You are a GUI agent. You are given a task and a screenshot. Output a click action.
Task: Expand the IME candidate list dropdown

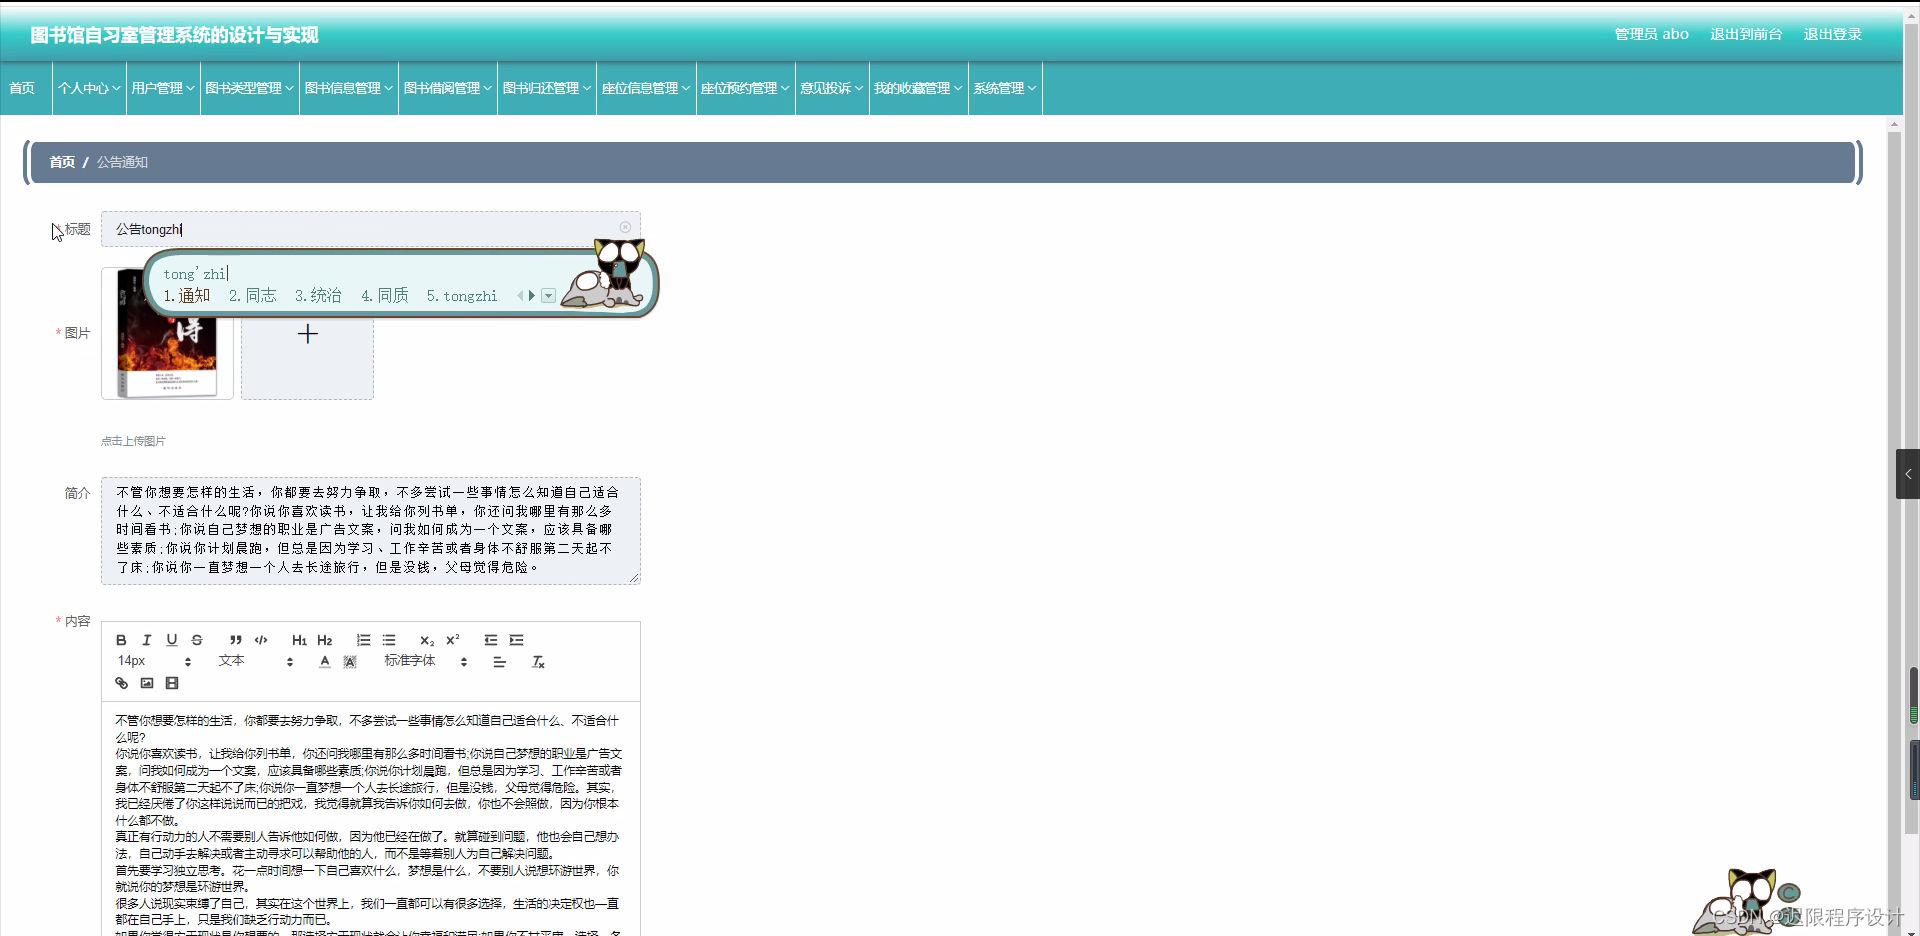coord(549,296)
